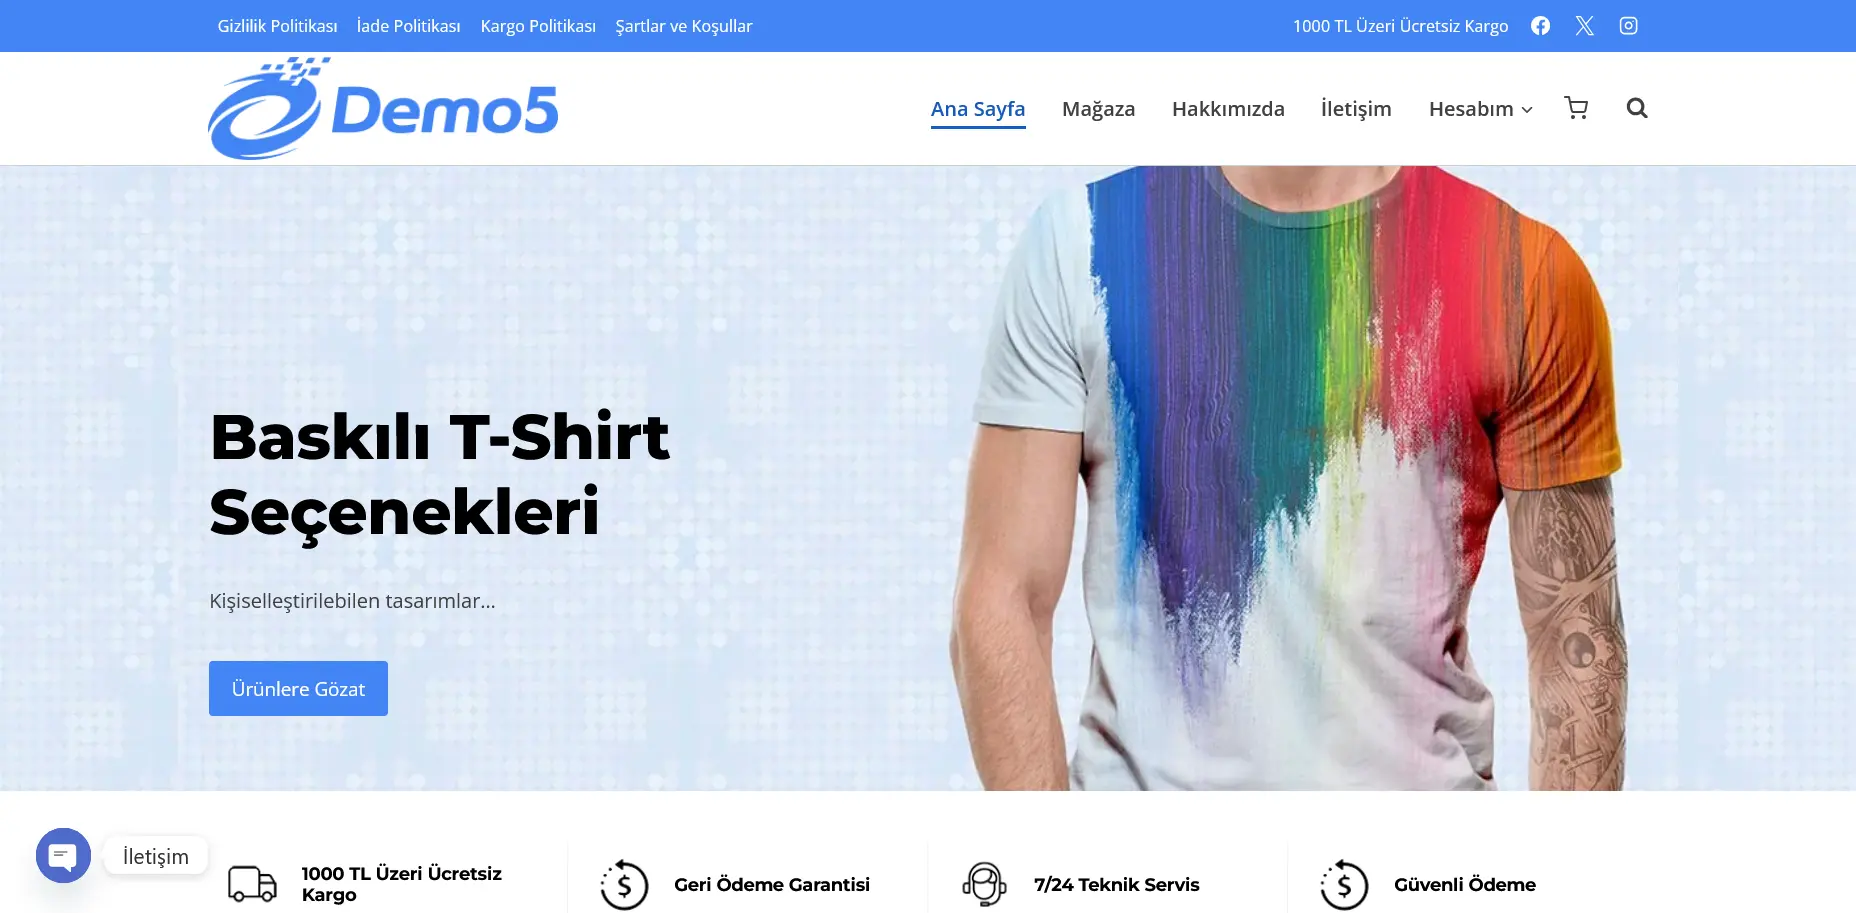Click the headset technical service icon

pyautogui.click(x=984, y=884)
